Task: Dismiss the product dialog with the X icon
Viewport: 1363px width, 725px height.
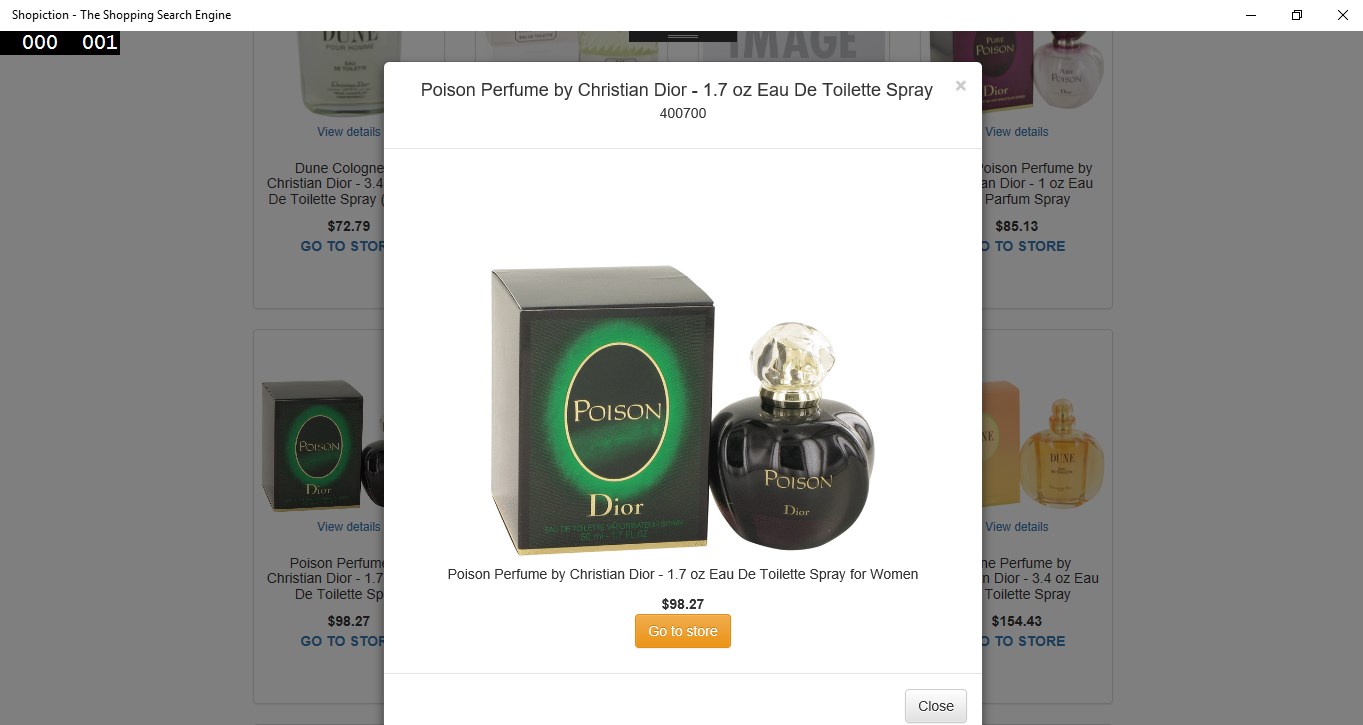Action: 960,86
